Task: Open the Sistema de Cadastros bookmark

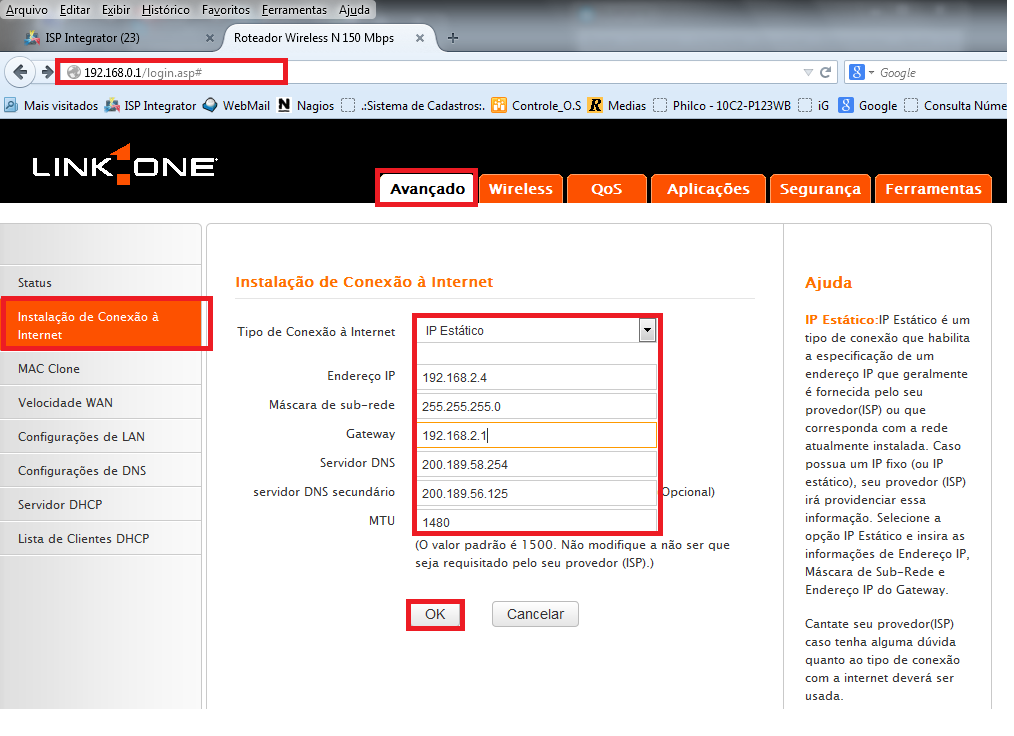Action: point(413,105)
